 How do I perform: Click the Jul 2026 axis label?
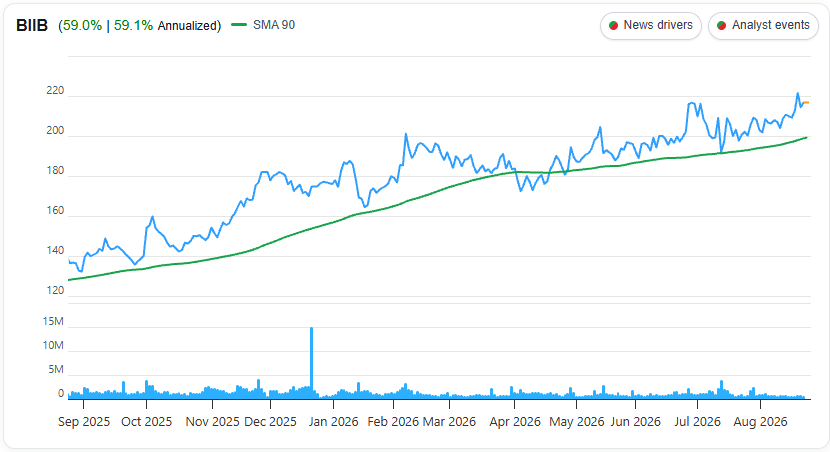[697, 422]
